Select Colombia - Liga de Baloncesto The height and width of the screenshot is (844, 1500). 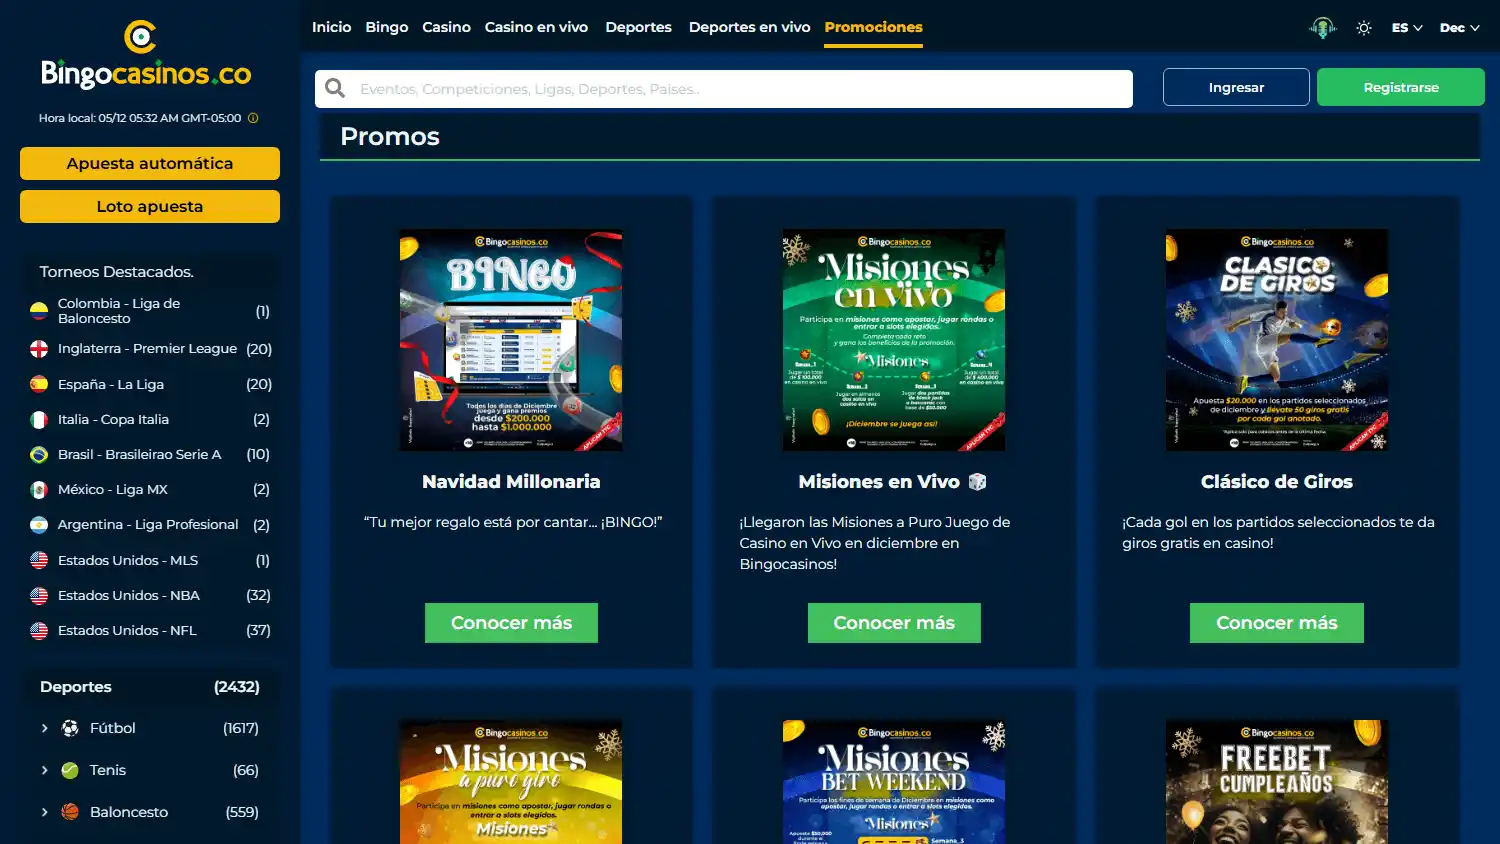pyautogui.click(x=150, y=311)
